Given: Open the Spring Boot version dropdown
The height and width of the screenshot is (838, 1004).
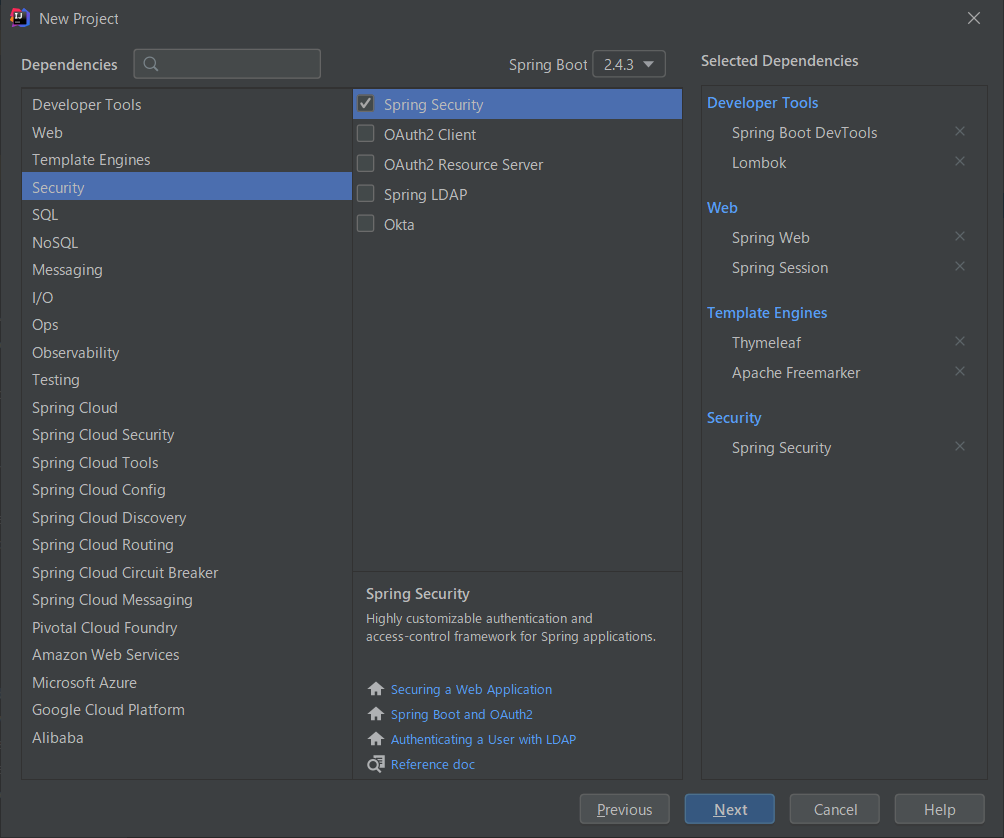Looking at the screenshot, I should pos(629,64).
